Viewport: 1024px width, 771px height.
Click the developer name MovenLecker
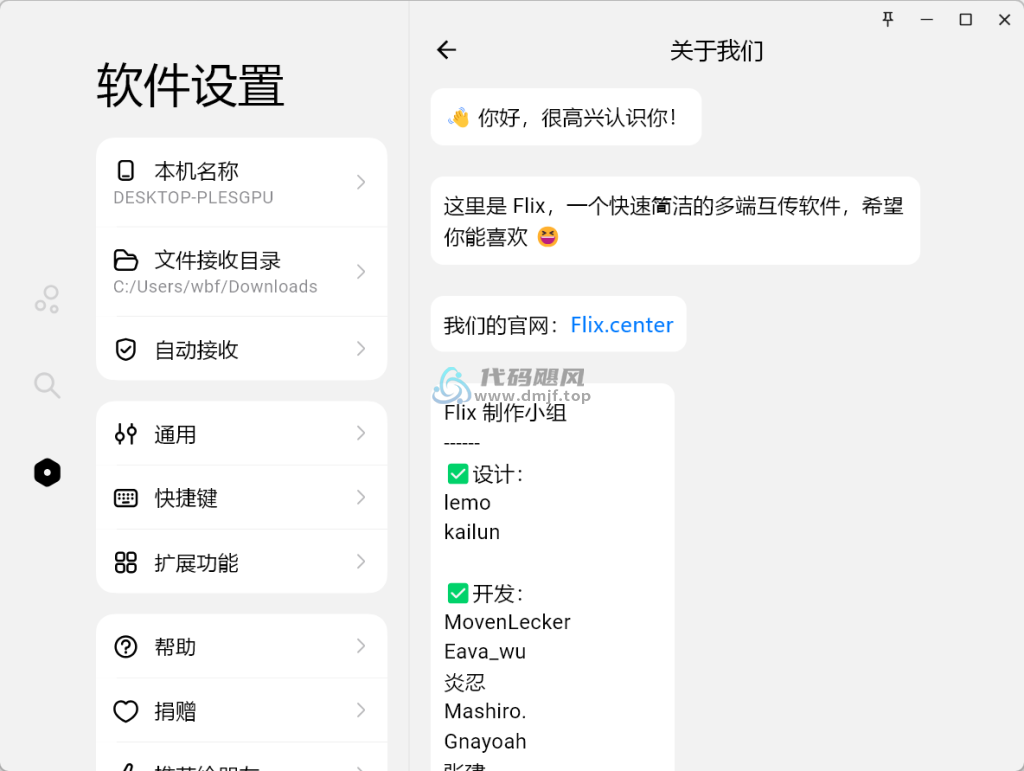pyautogui.click(x=507, y=622)
